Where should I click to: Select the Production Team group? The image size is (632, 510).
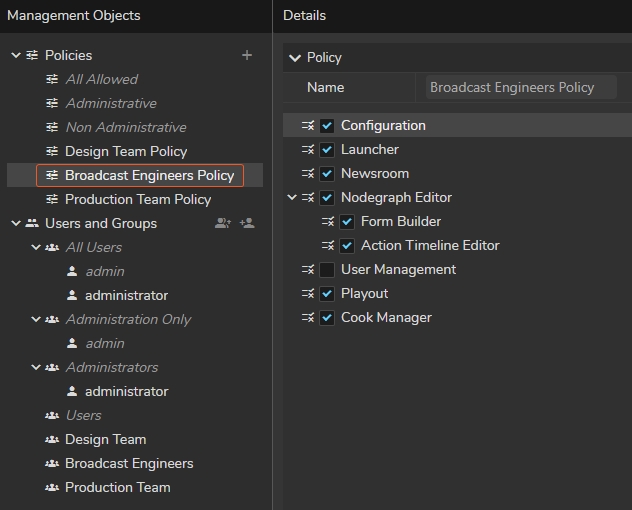click(x=117, y=487)
